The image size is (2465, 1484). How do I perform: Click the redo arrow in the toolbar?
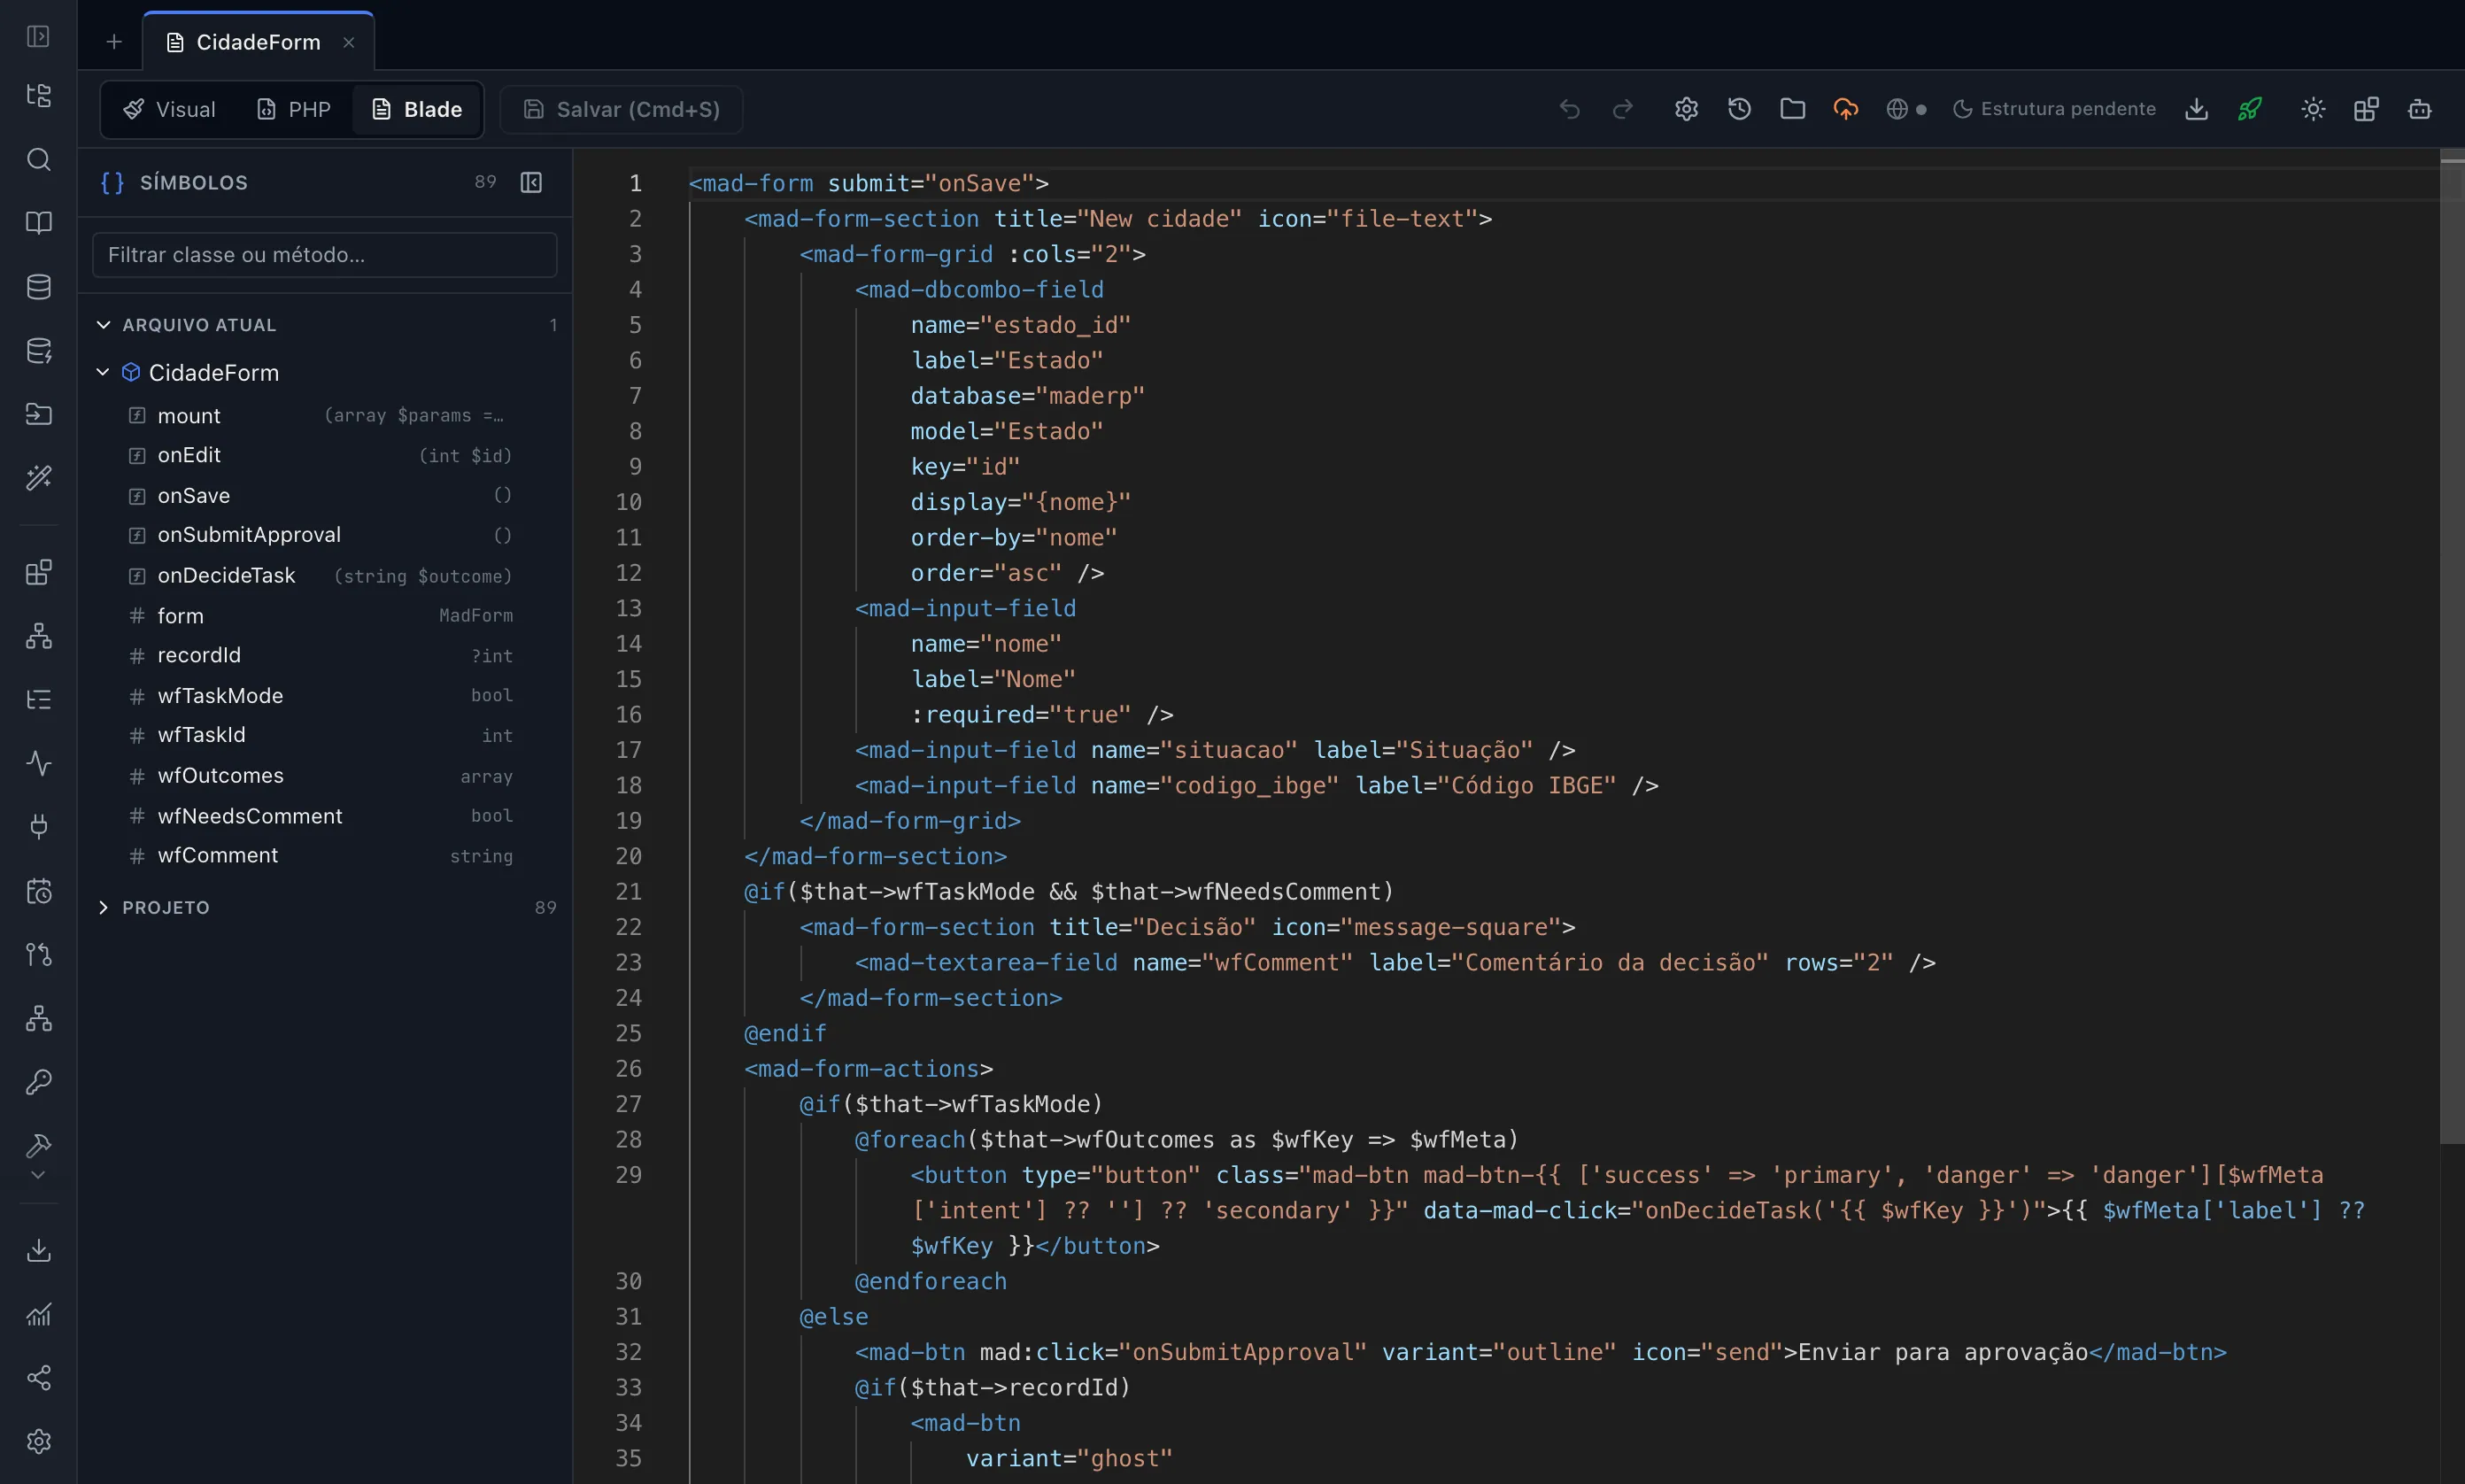tap(1623, 109)
